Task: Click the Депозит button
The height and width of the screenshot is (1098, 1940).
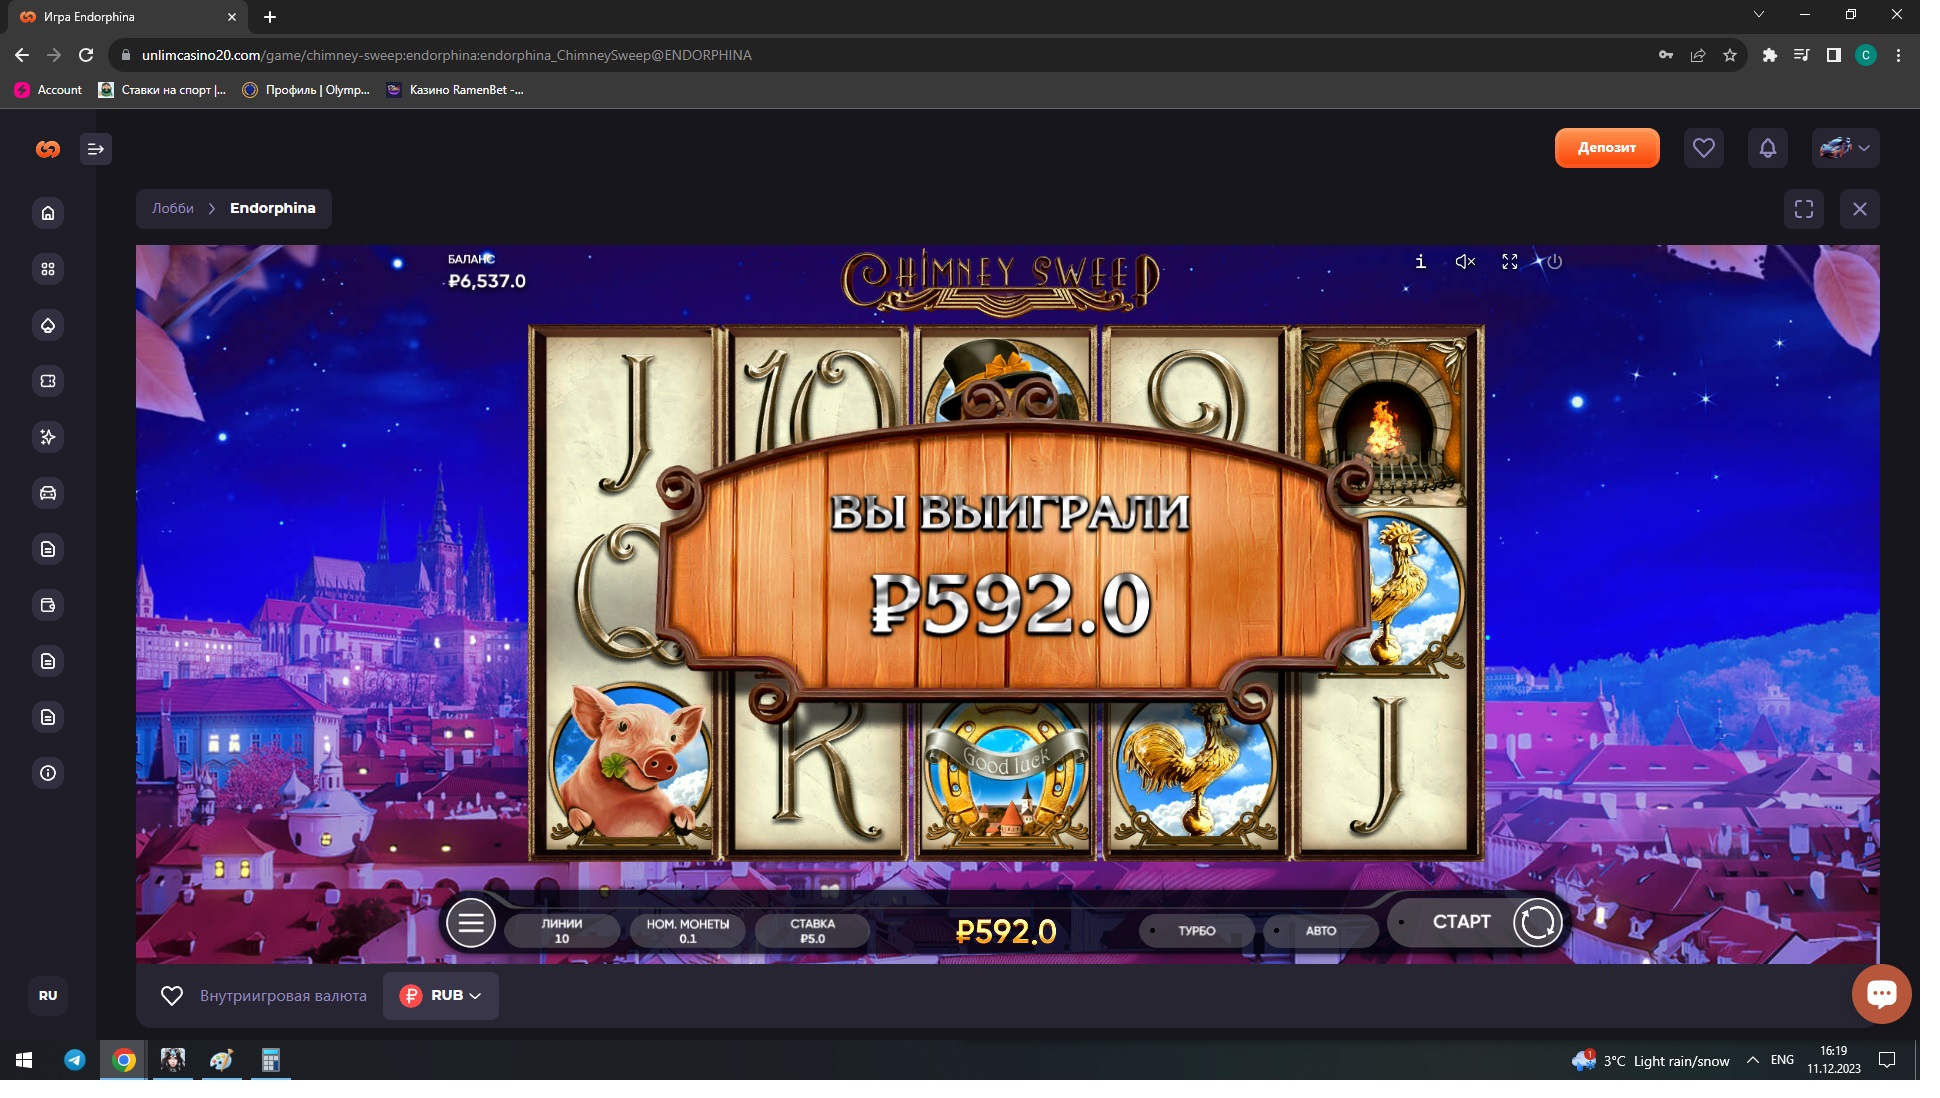Action: point(1606,148)
